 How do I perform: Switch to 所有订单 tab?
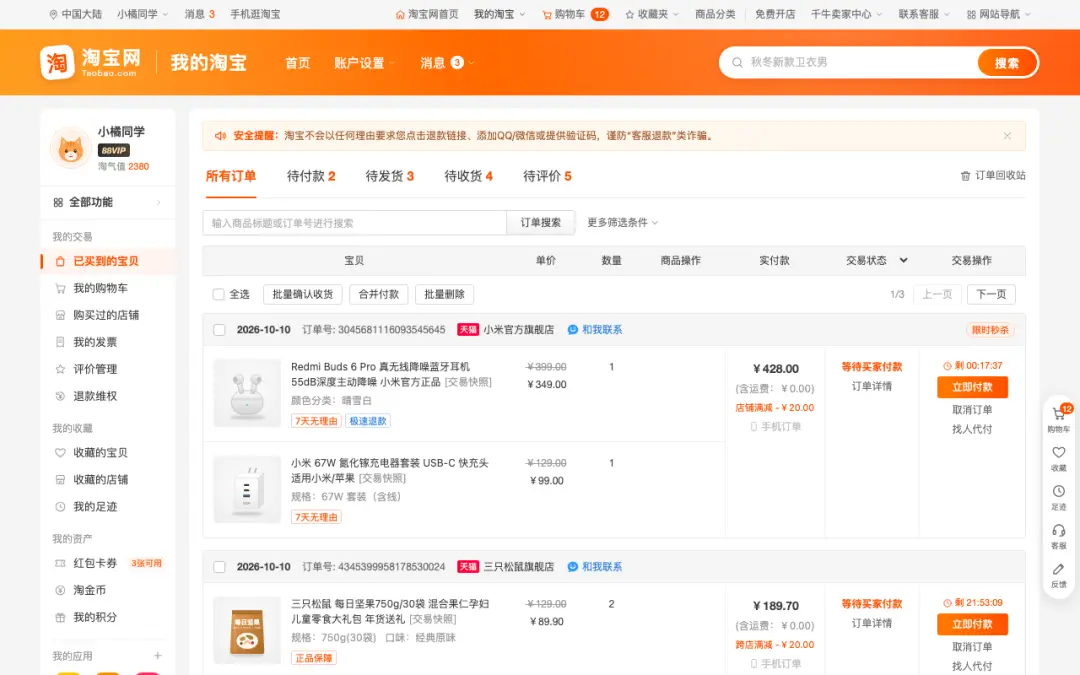(231, 176)
